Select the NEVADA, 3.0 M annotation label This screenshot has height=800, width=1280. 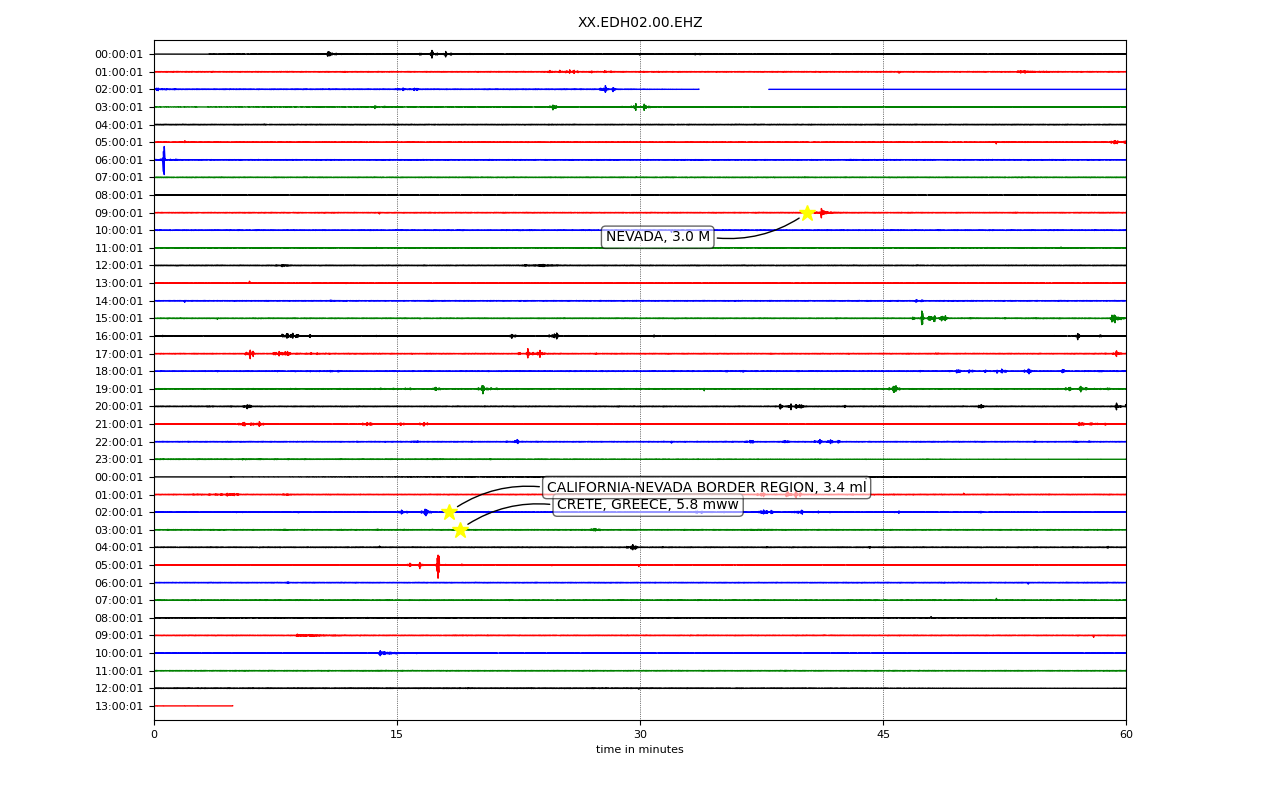coord(658,237)
